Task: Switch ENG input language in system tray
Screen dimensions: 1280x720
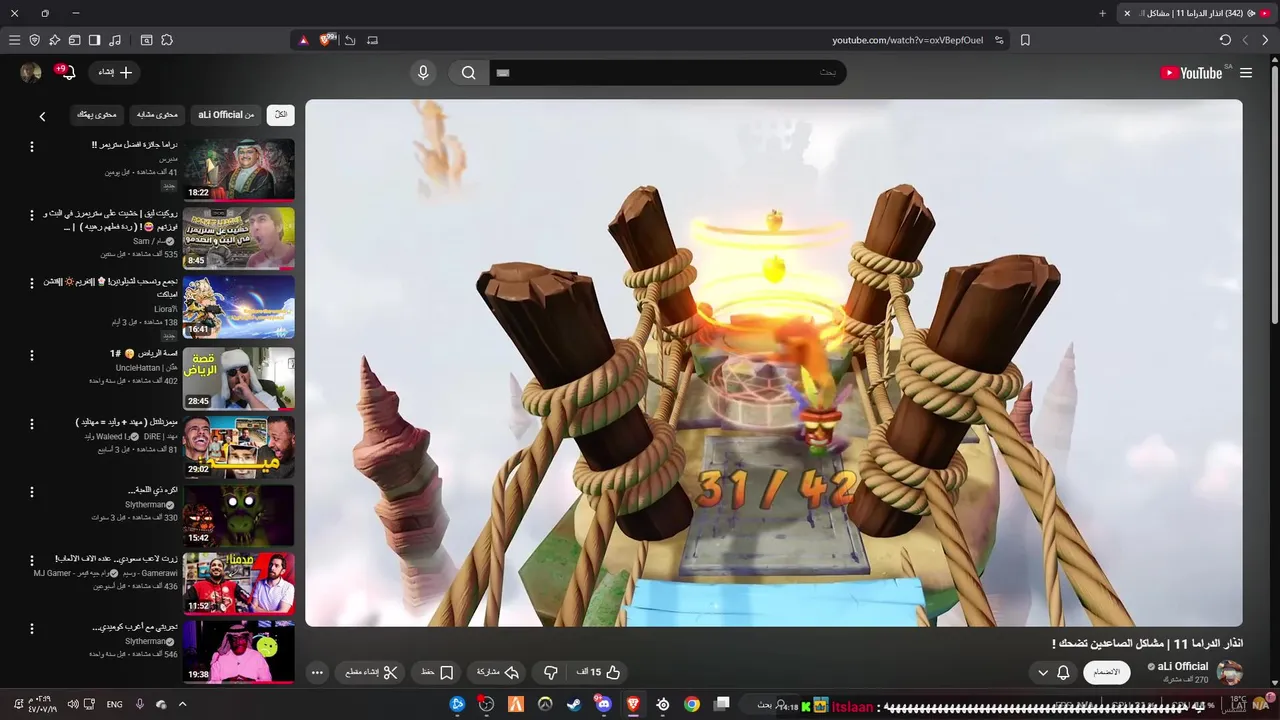Action: click(x=114, y=704)
